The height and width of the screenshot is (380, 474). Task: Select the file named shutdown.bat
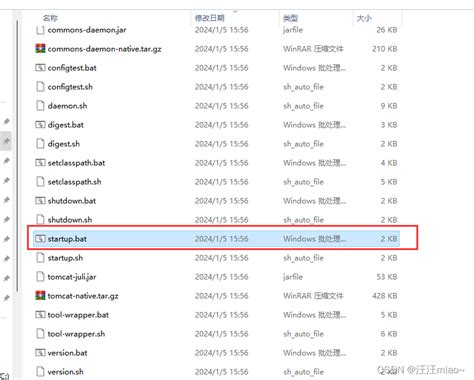coord(72,201)
